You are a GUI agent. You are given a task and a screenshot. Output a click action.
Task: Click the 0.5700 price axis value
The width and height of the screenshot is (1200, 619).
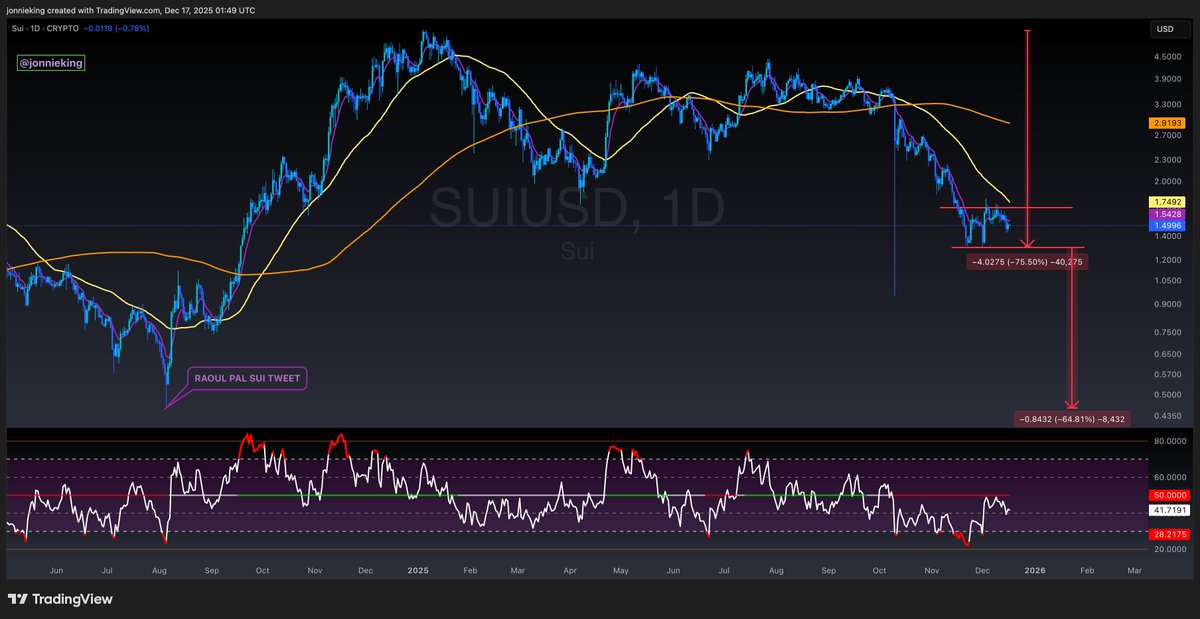tap(1168, 374)
